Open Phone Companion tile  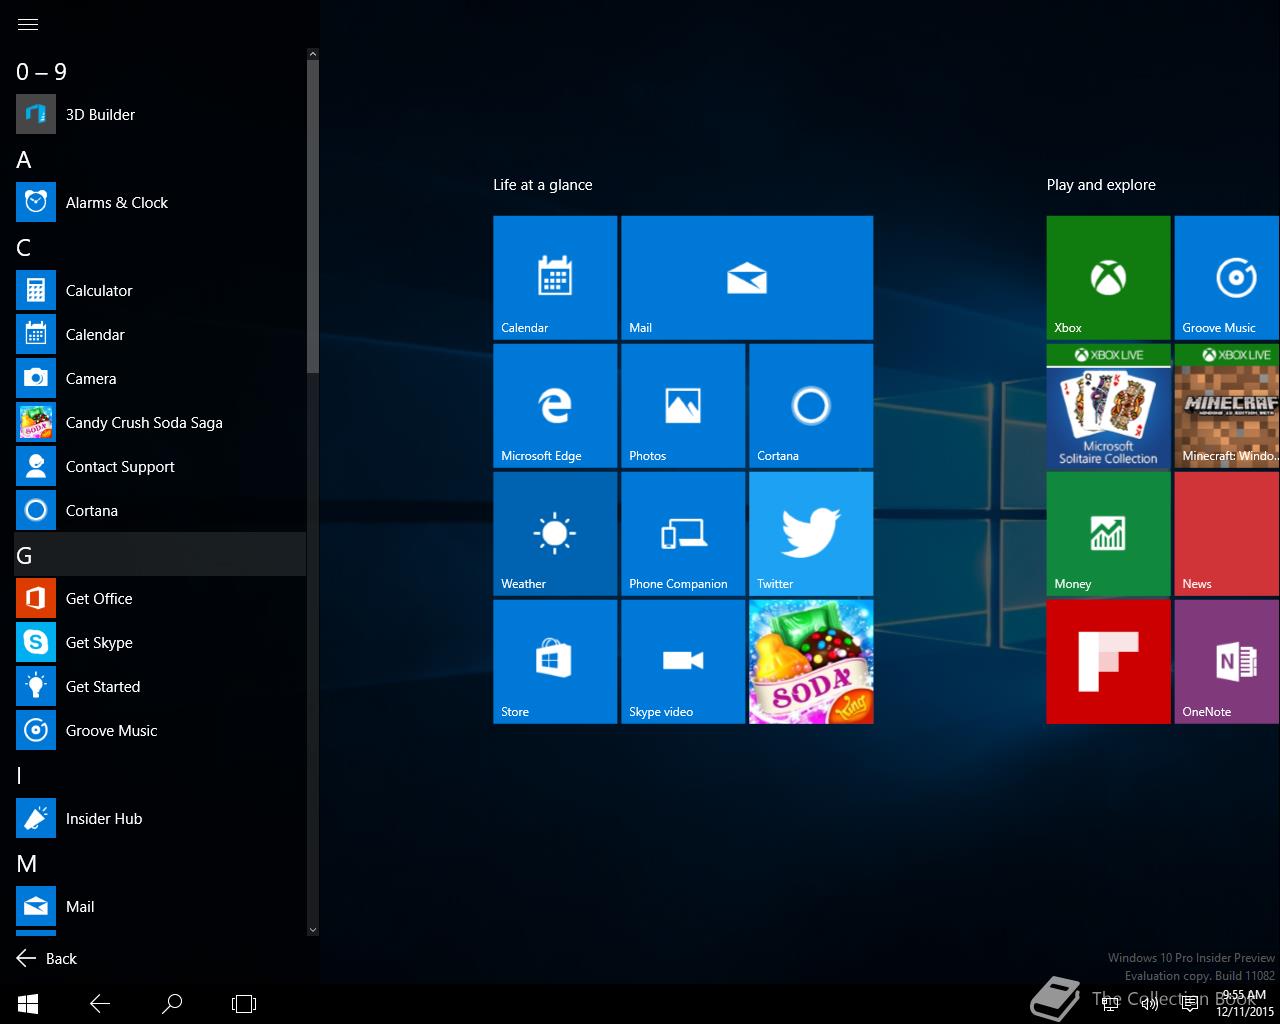click(x=683, y=534)
